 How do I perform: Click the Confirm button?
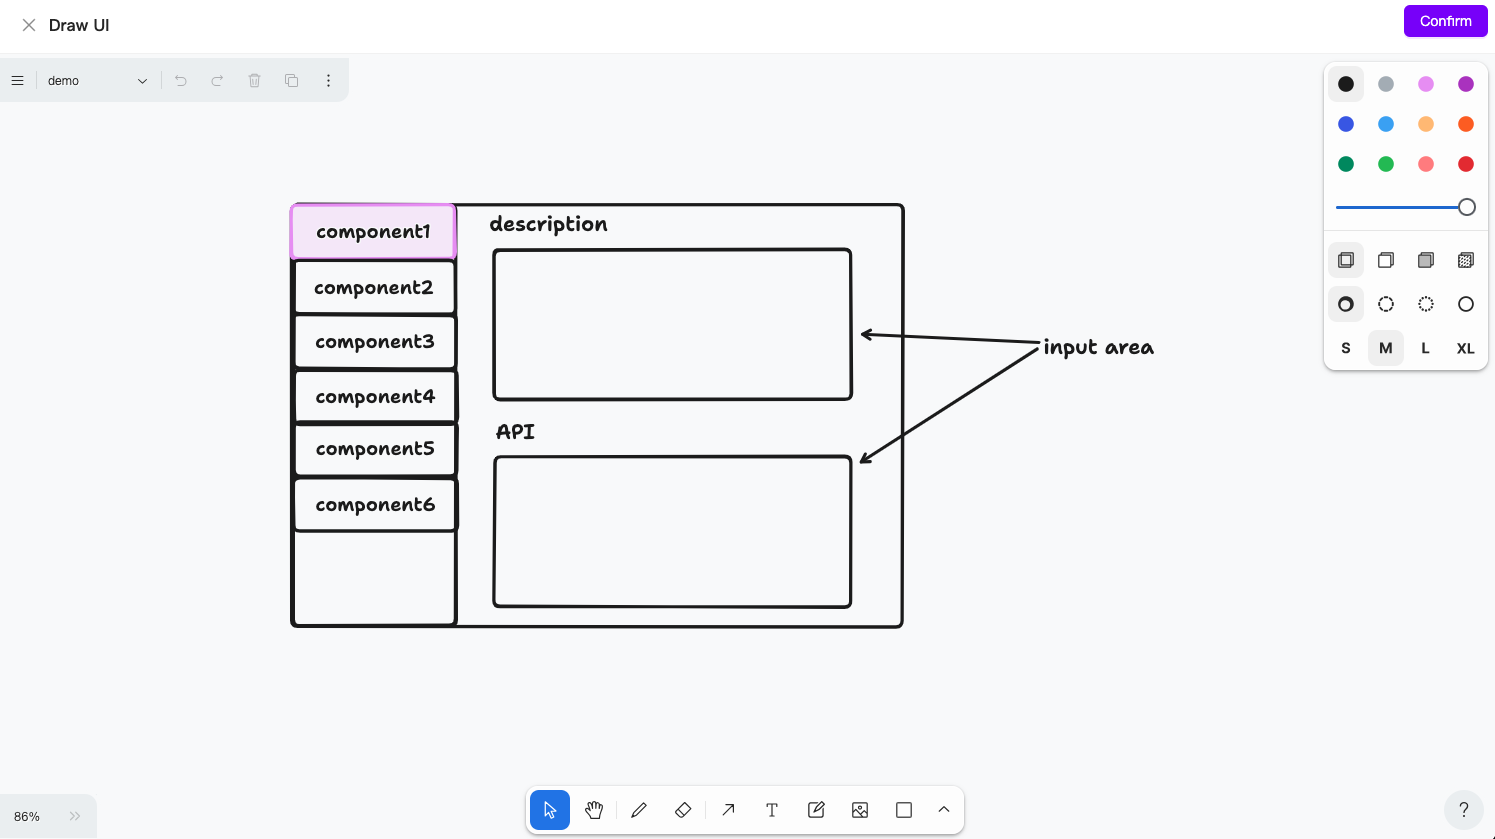click(x=1445, y=21)
